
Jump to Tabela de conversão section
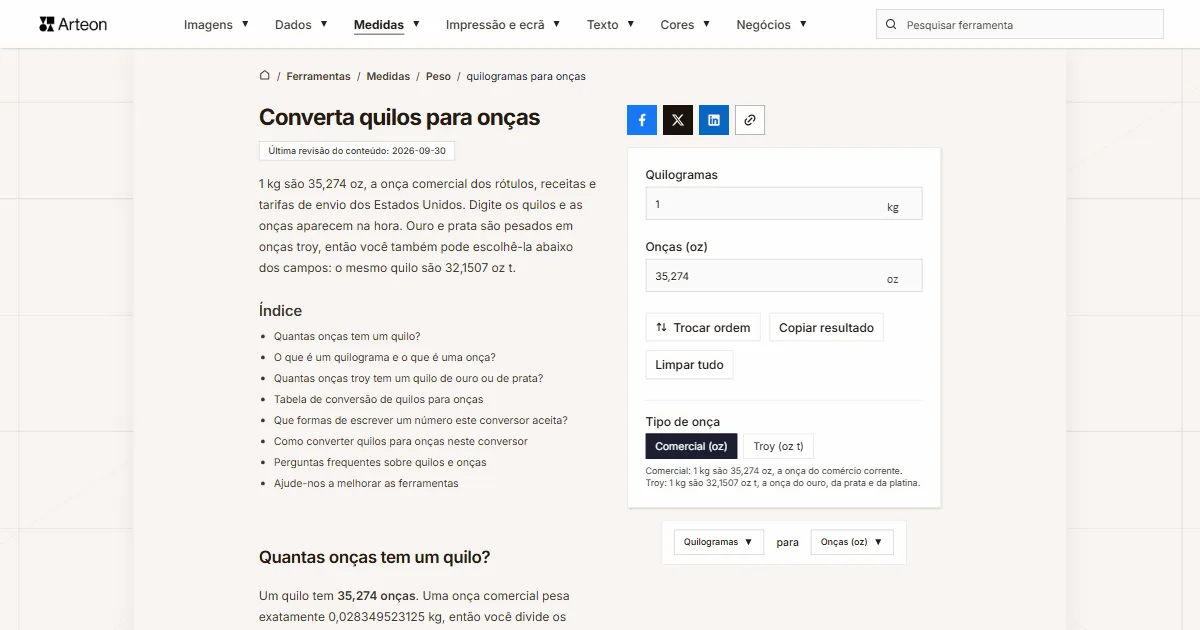click(379, 399)
